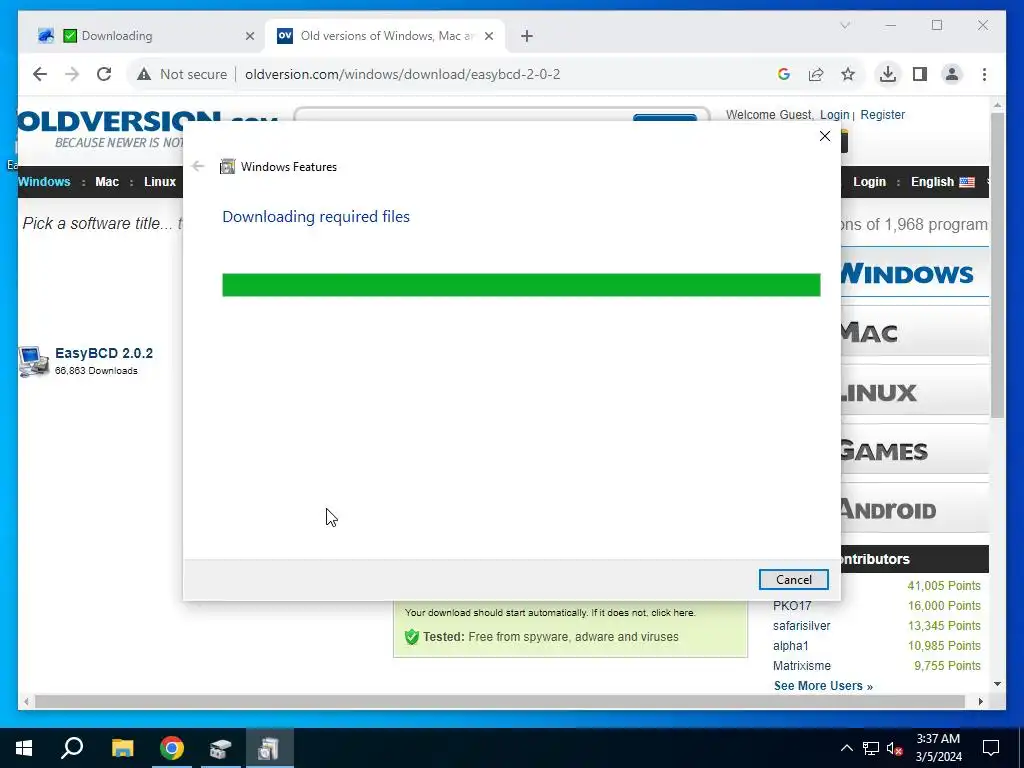This screenshot has height=768, width=1024.
Task: Show hidden system tray icons
Action: pos(846,748)
